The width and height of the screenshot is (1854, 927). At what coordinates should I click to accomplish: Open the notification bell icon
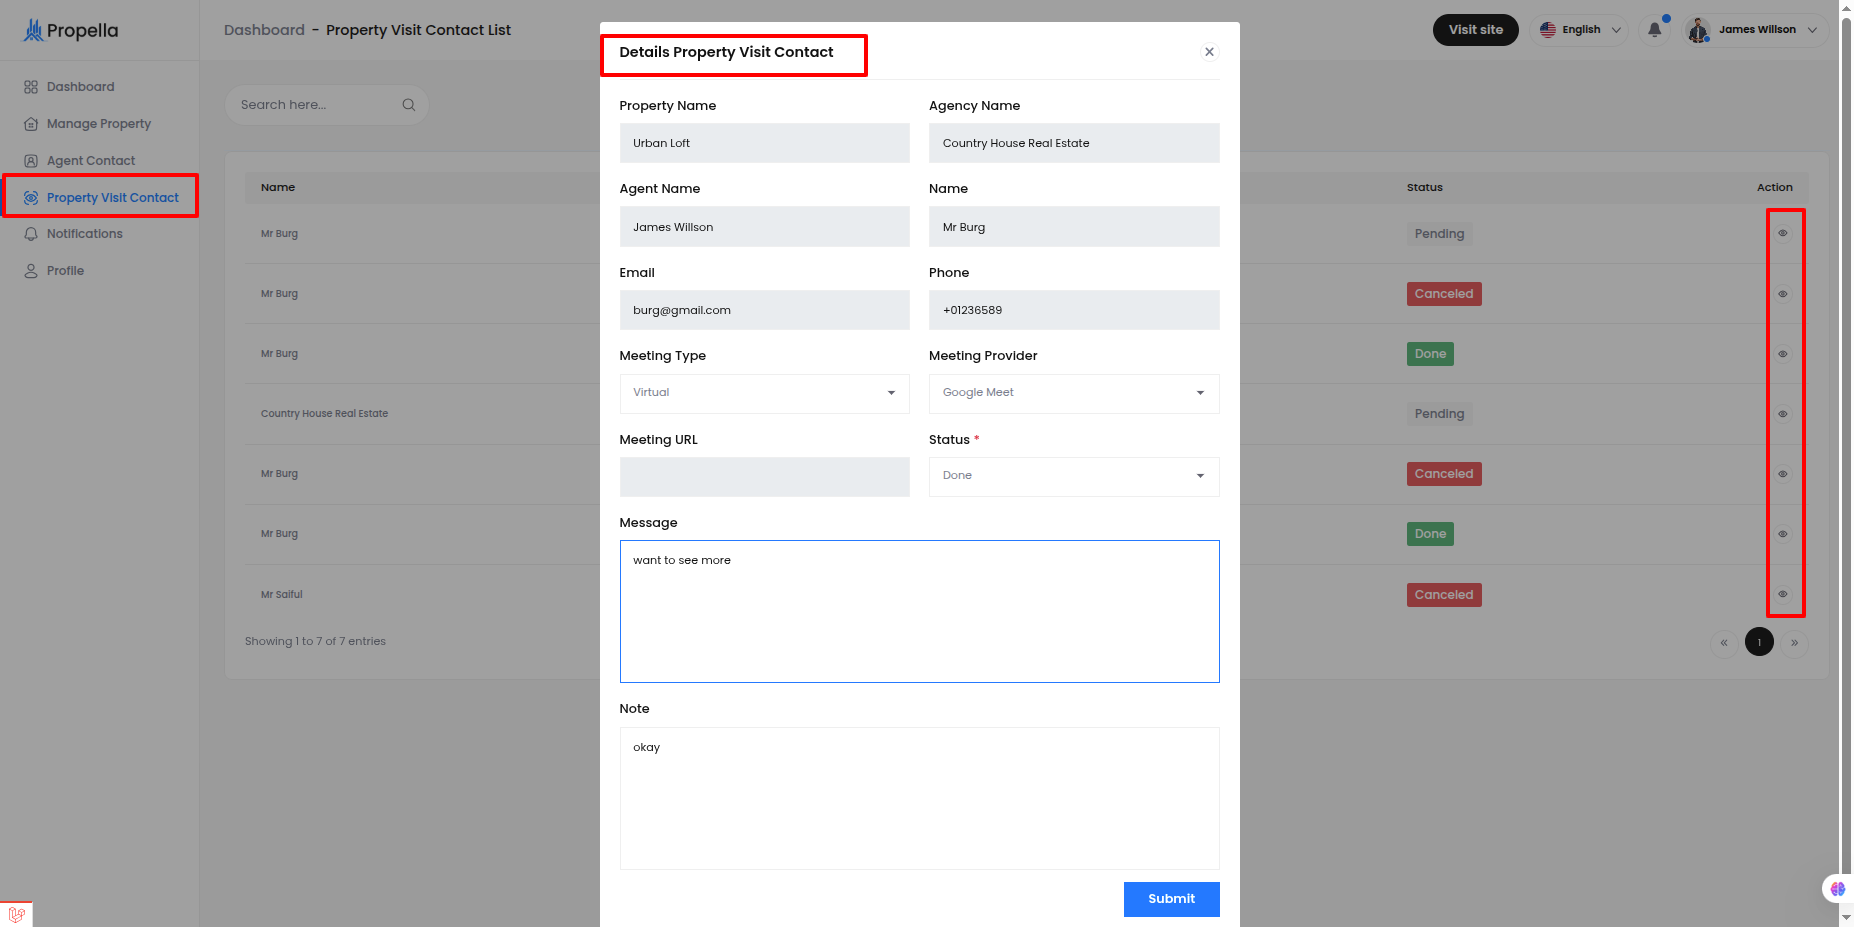point(1655,30)
